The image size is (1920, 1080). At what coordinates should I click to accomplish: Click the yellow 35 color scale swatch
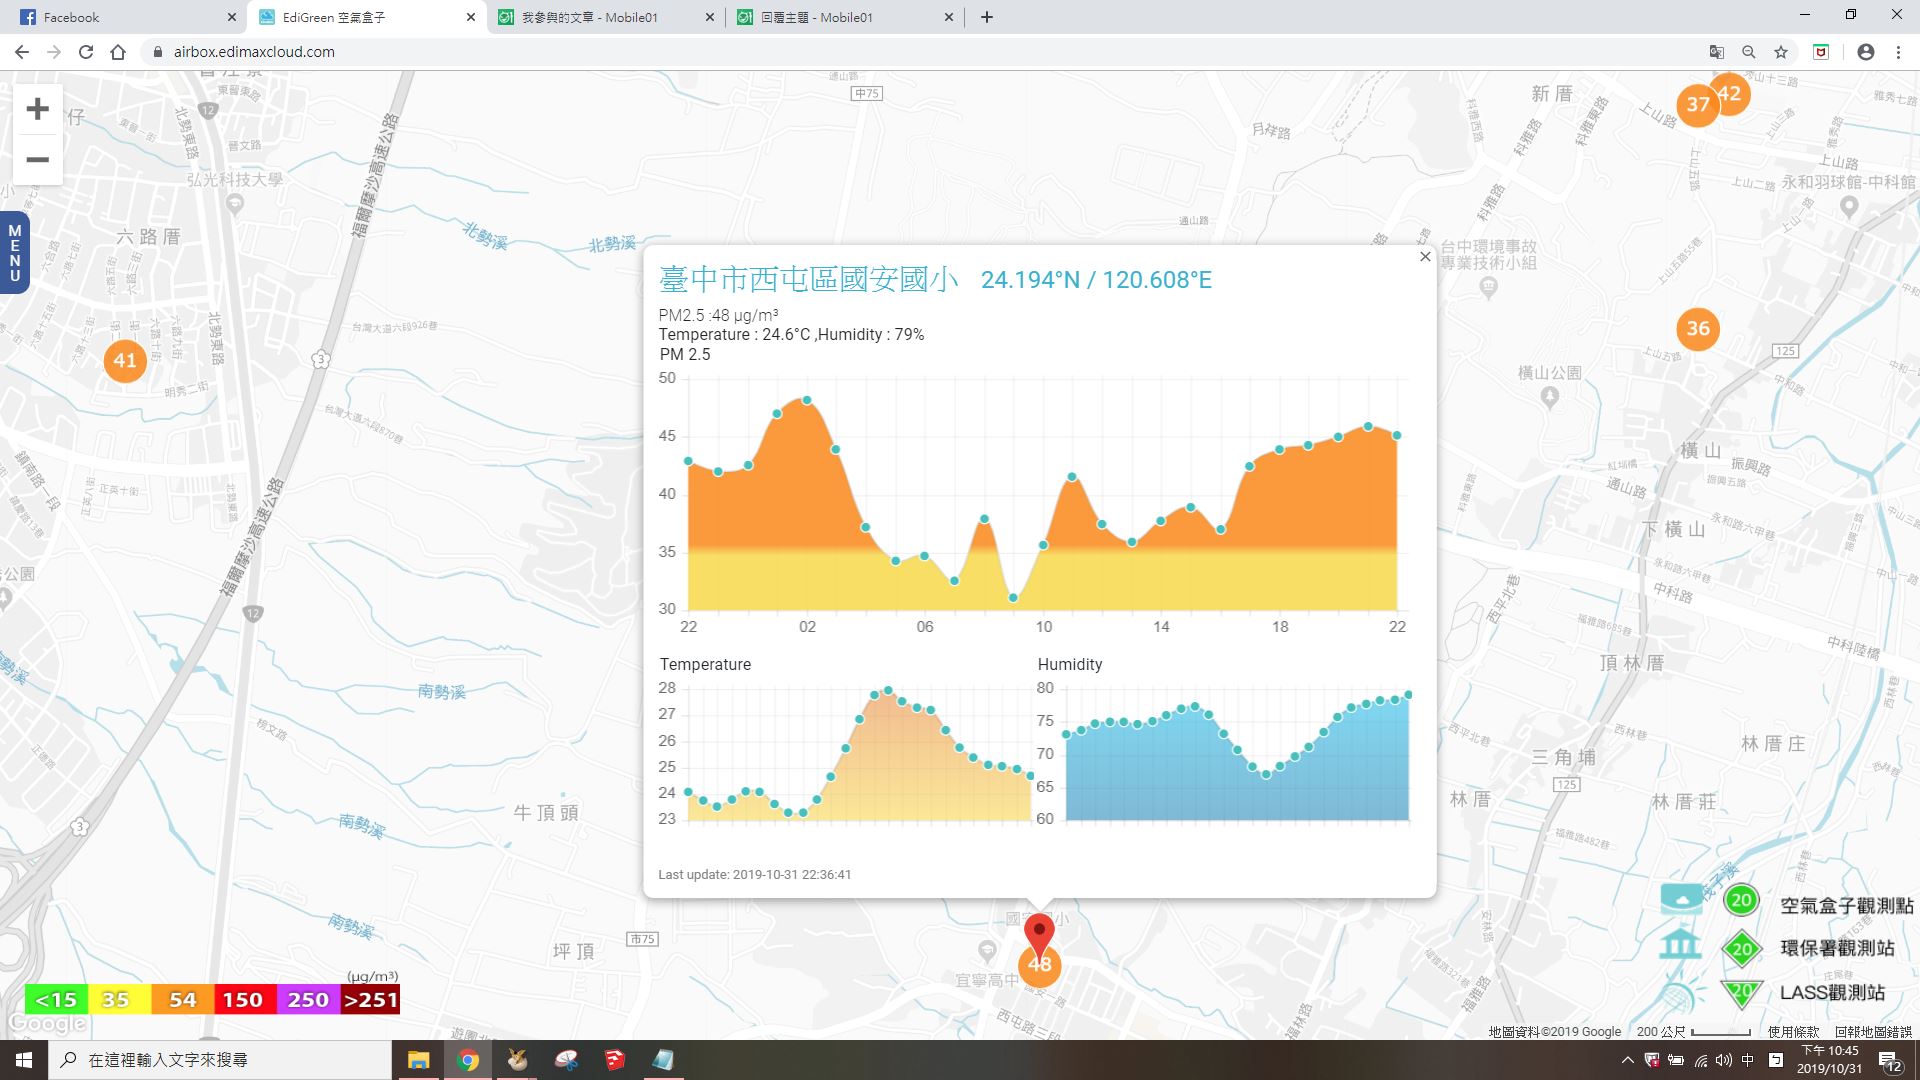pos(119,1000)
